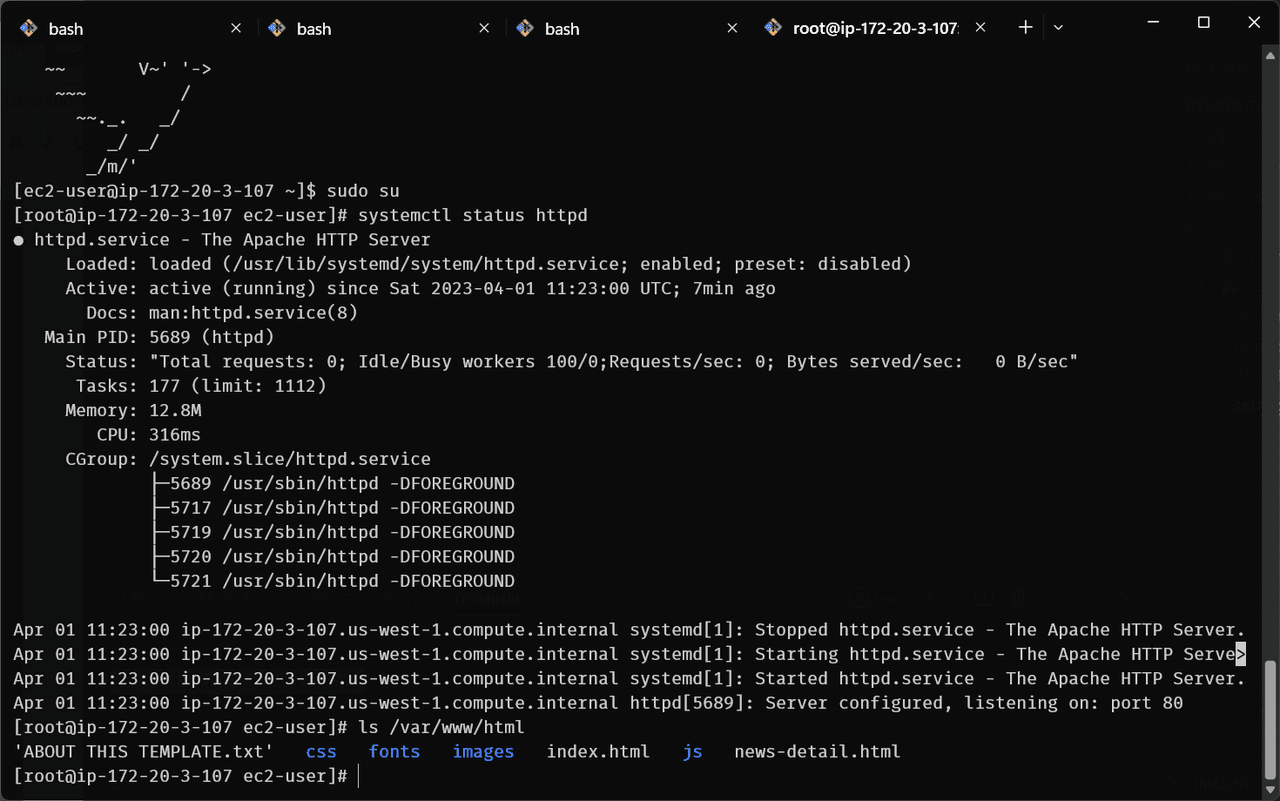Click process line 5719 /usr/sbin/httpd
Image resolution: width=1280 pixels, height=801 pixels.
[x=332, y=532]
